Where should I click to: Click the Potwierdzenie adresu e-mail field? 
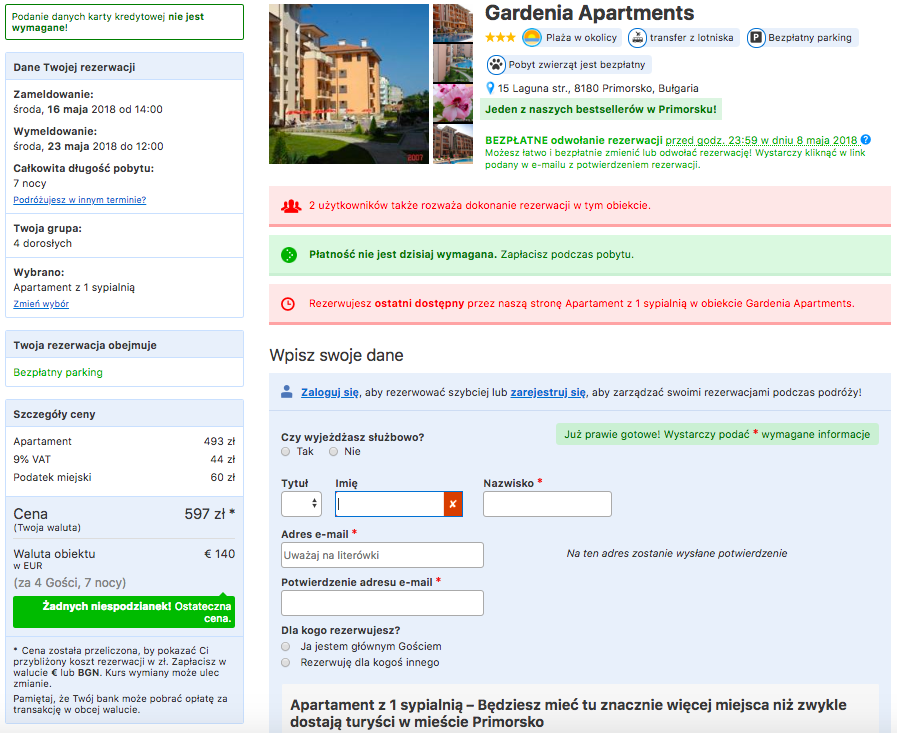[x=382, y=603]
